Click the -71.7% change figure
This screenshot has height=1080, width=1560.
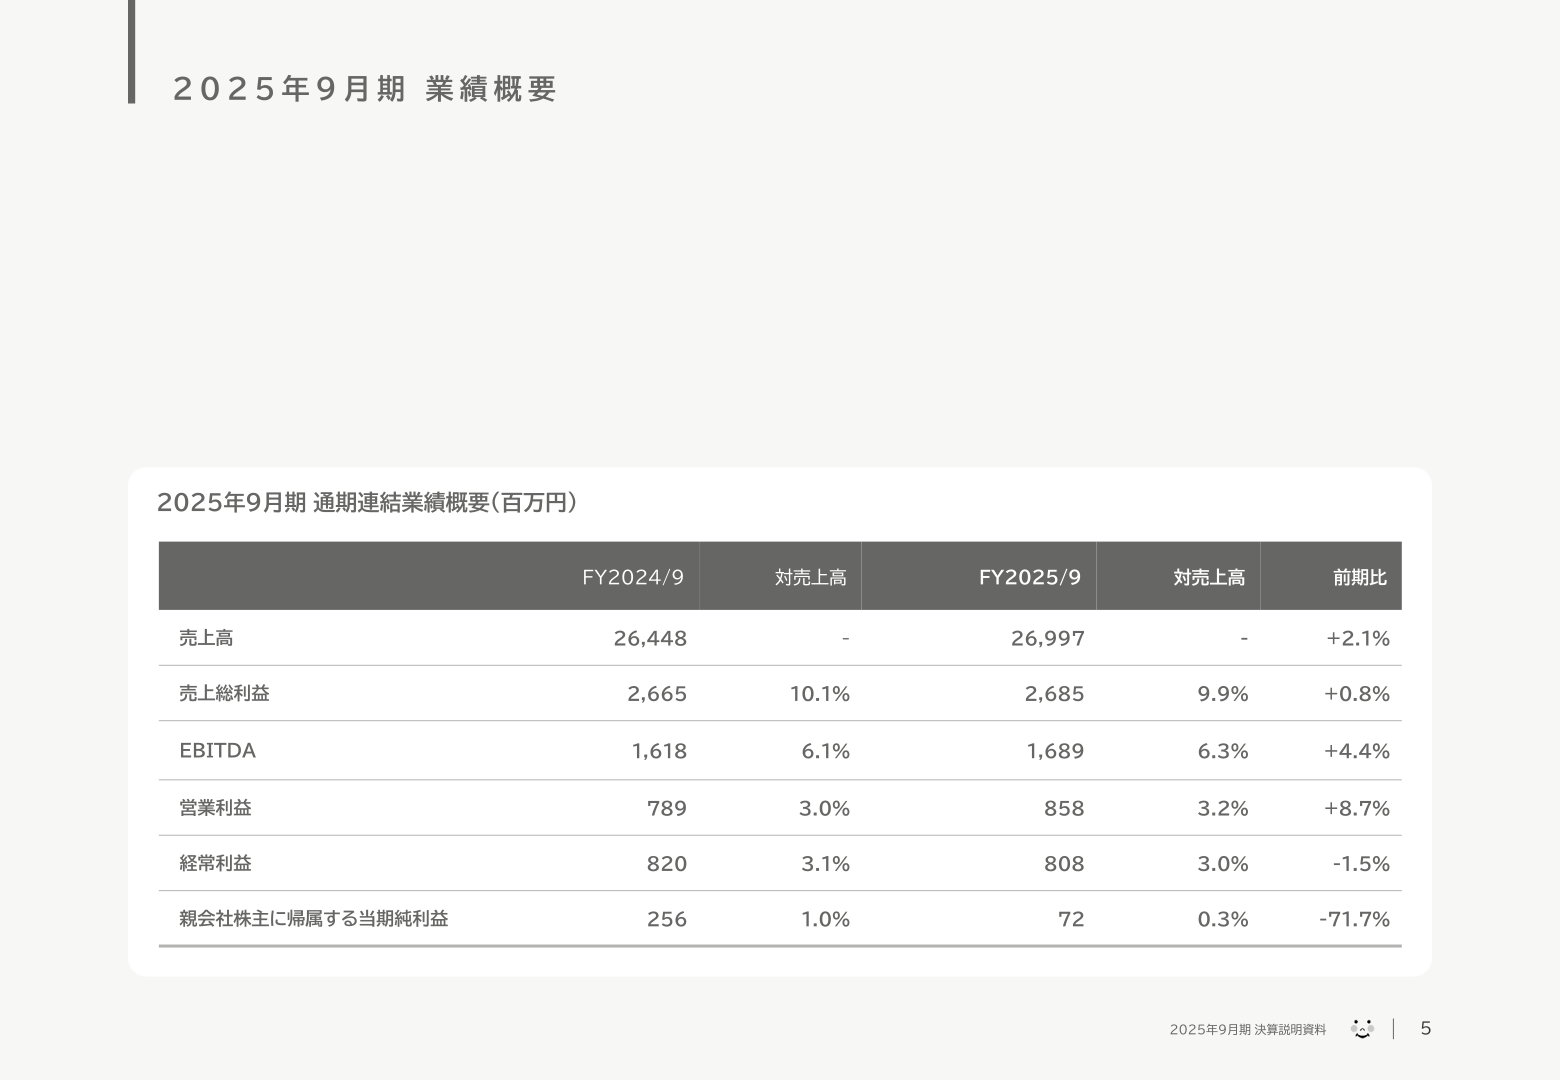point(1355,919)
